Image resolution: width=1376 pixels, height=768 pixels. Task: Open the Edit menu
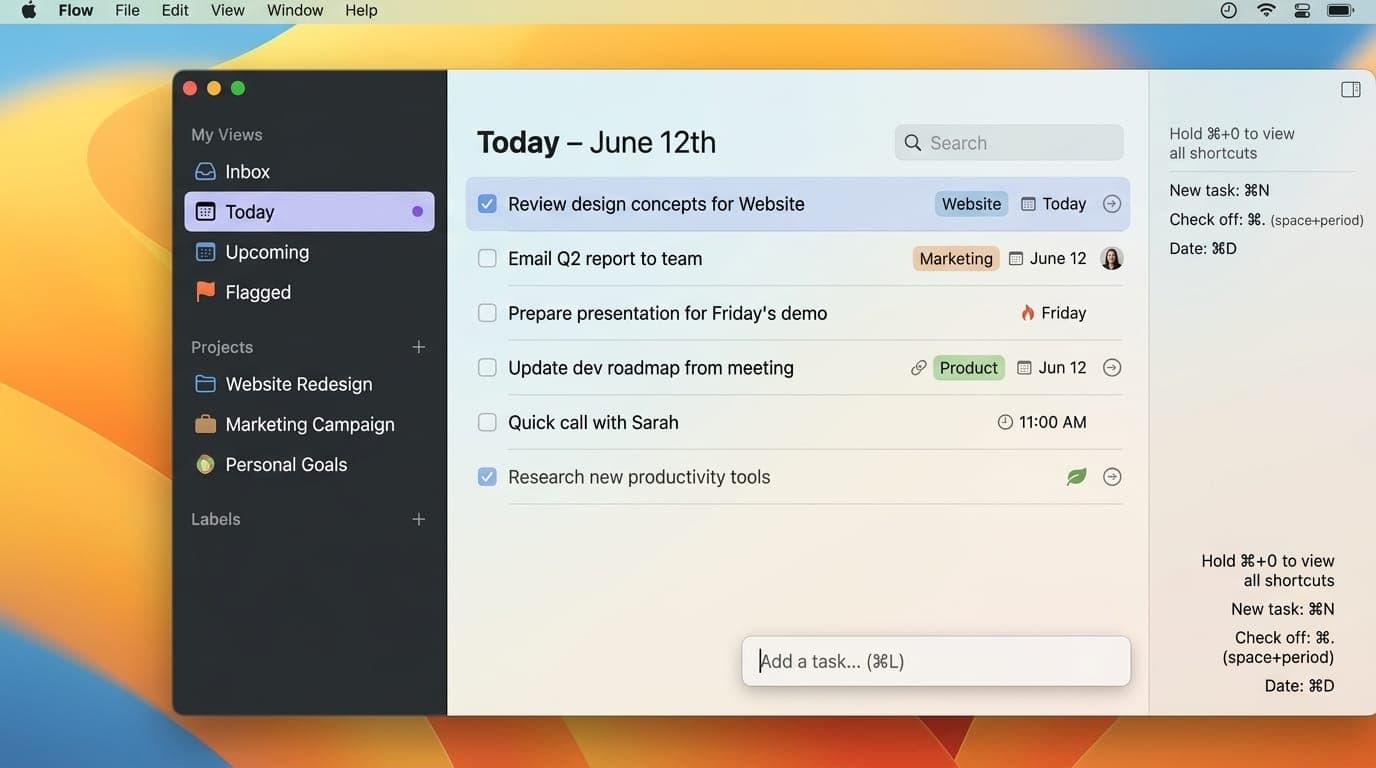[x=175, y=10]
